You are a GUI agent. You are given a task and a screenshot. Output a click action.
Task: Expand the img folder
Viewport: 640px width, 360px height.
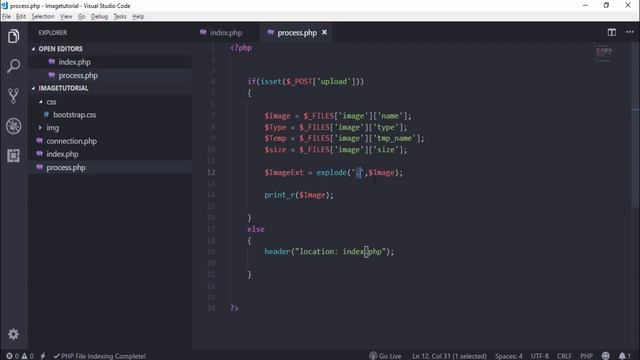(52, 128)
